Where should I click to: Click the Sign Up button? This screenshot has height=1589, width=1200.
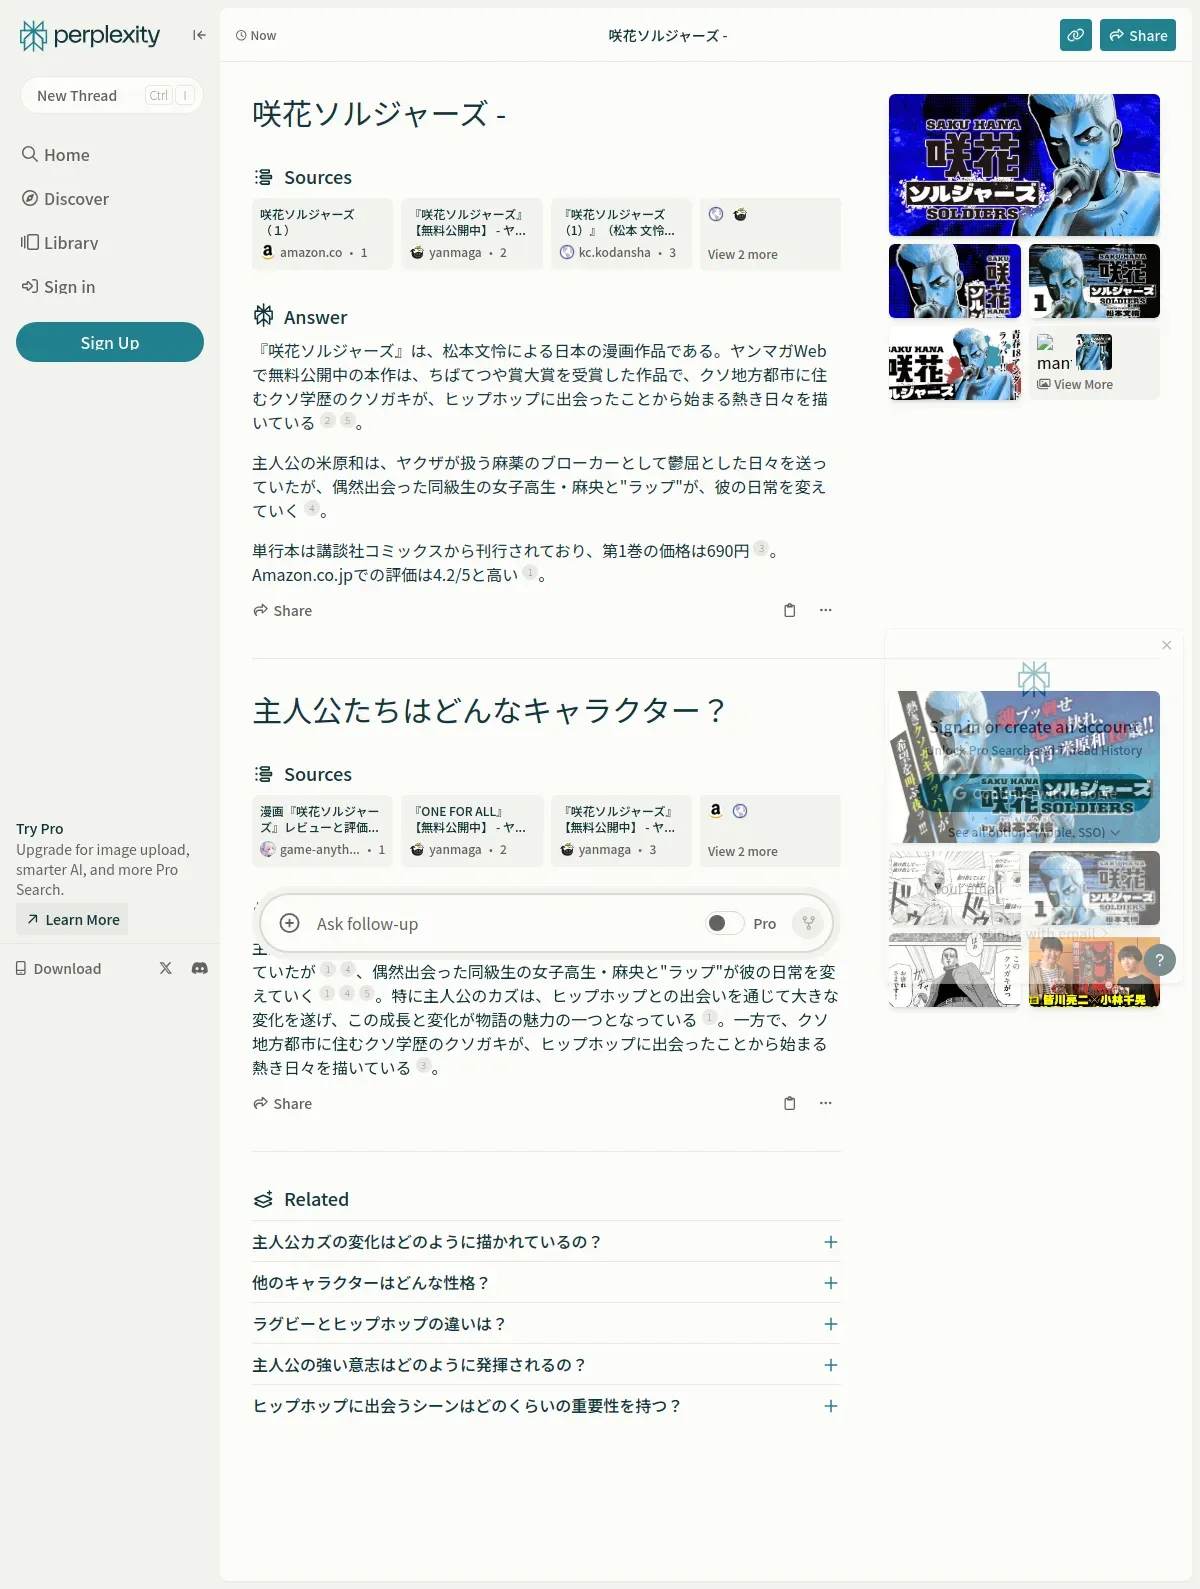coord(110,342)
